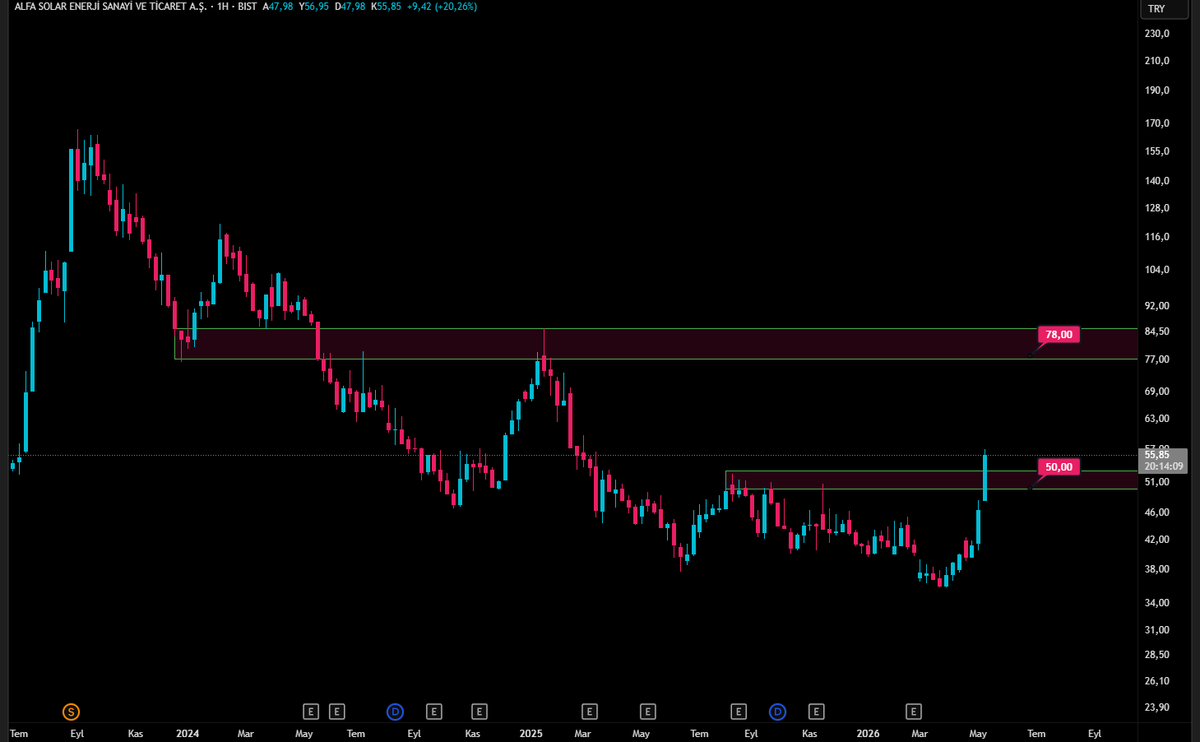The height and width of the screenshot is (742, 1200).
Task: Open the E earnings marker above Mar 2025
Action: pyautogui.click(x=589, y=712)
